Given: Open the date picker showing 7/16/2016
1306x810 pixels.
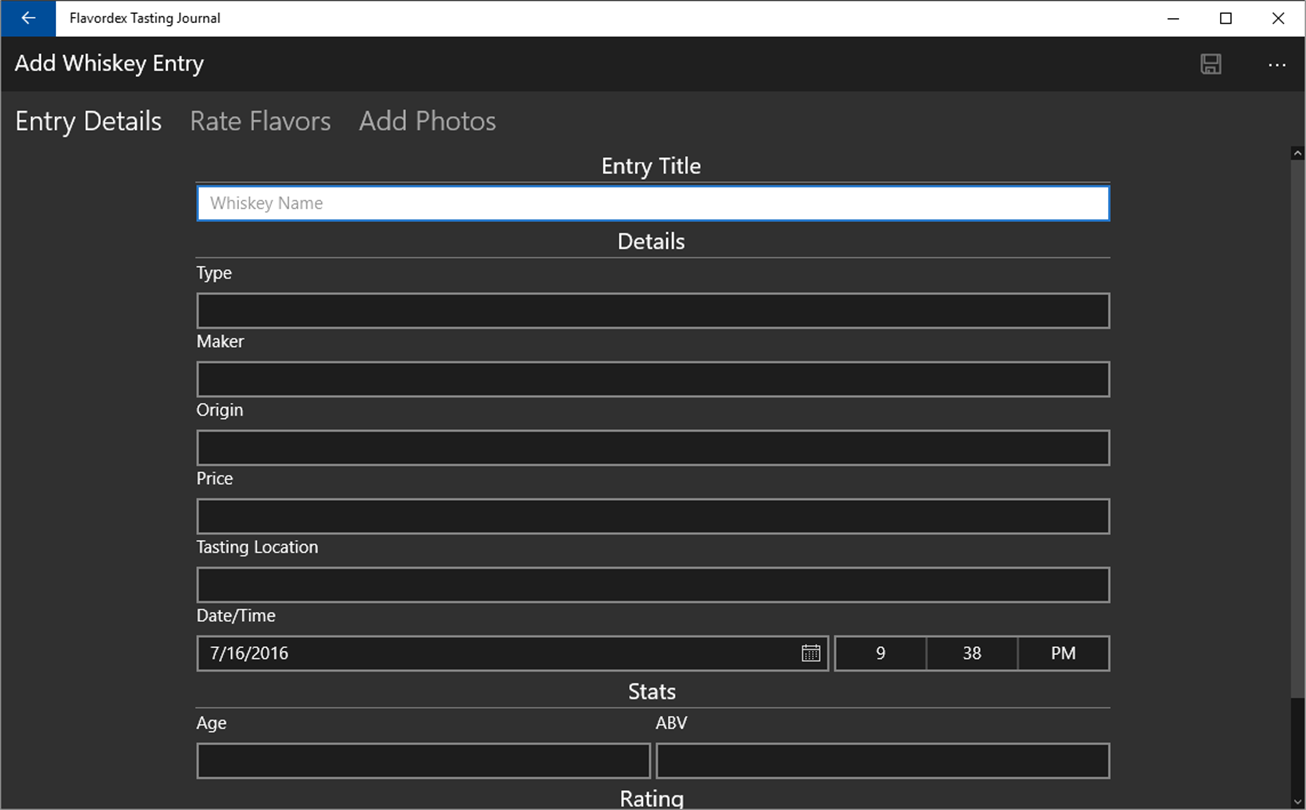Looking at the screenshot, I should click(x=512, y=653).
